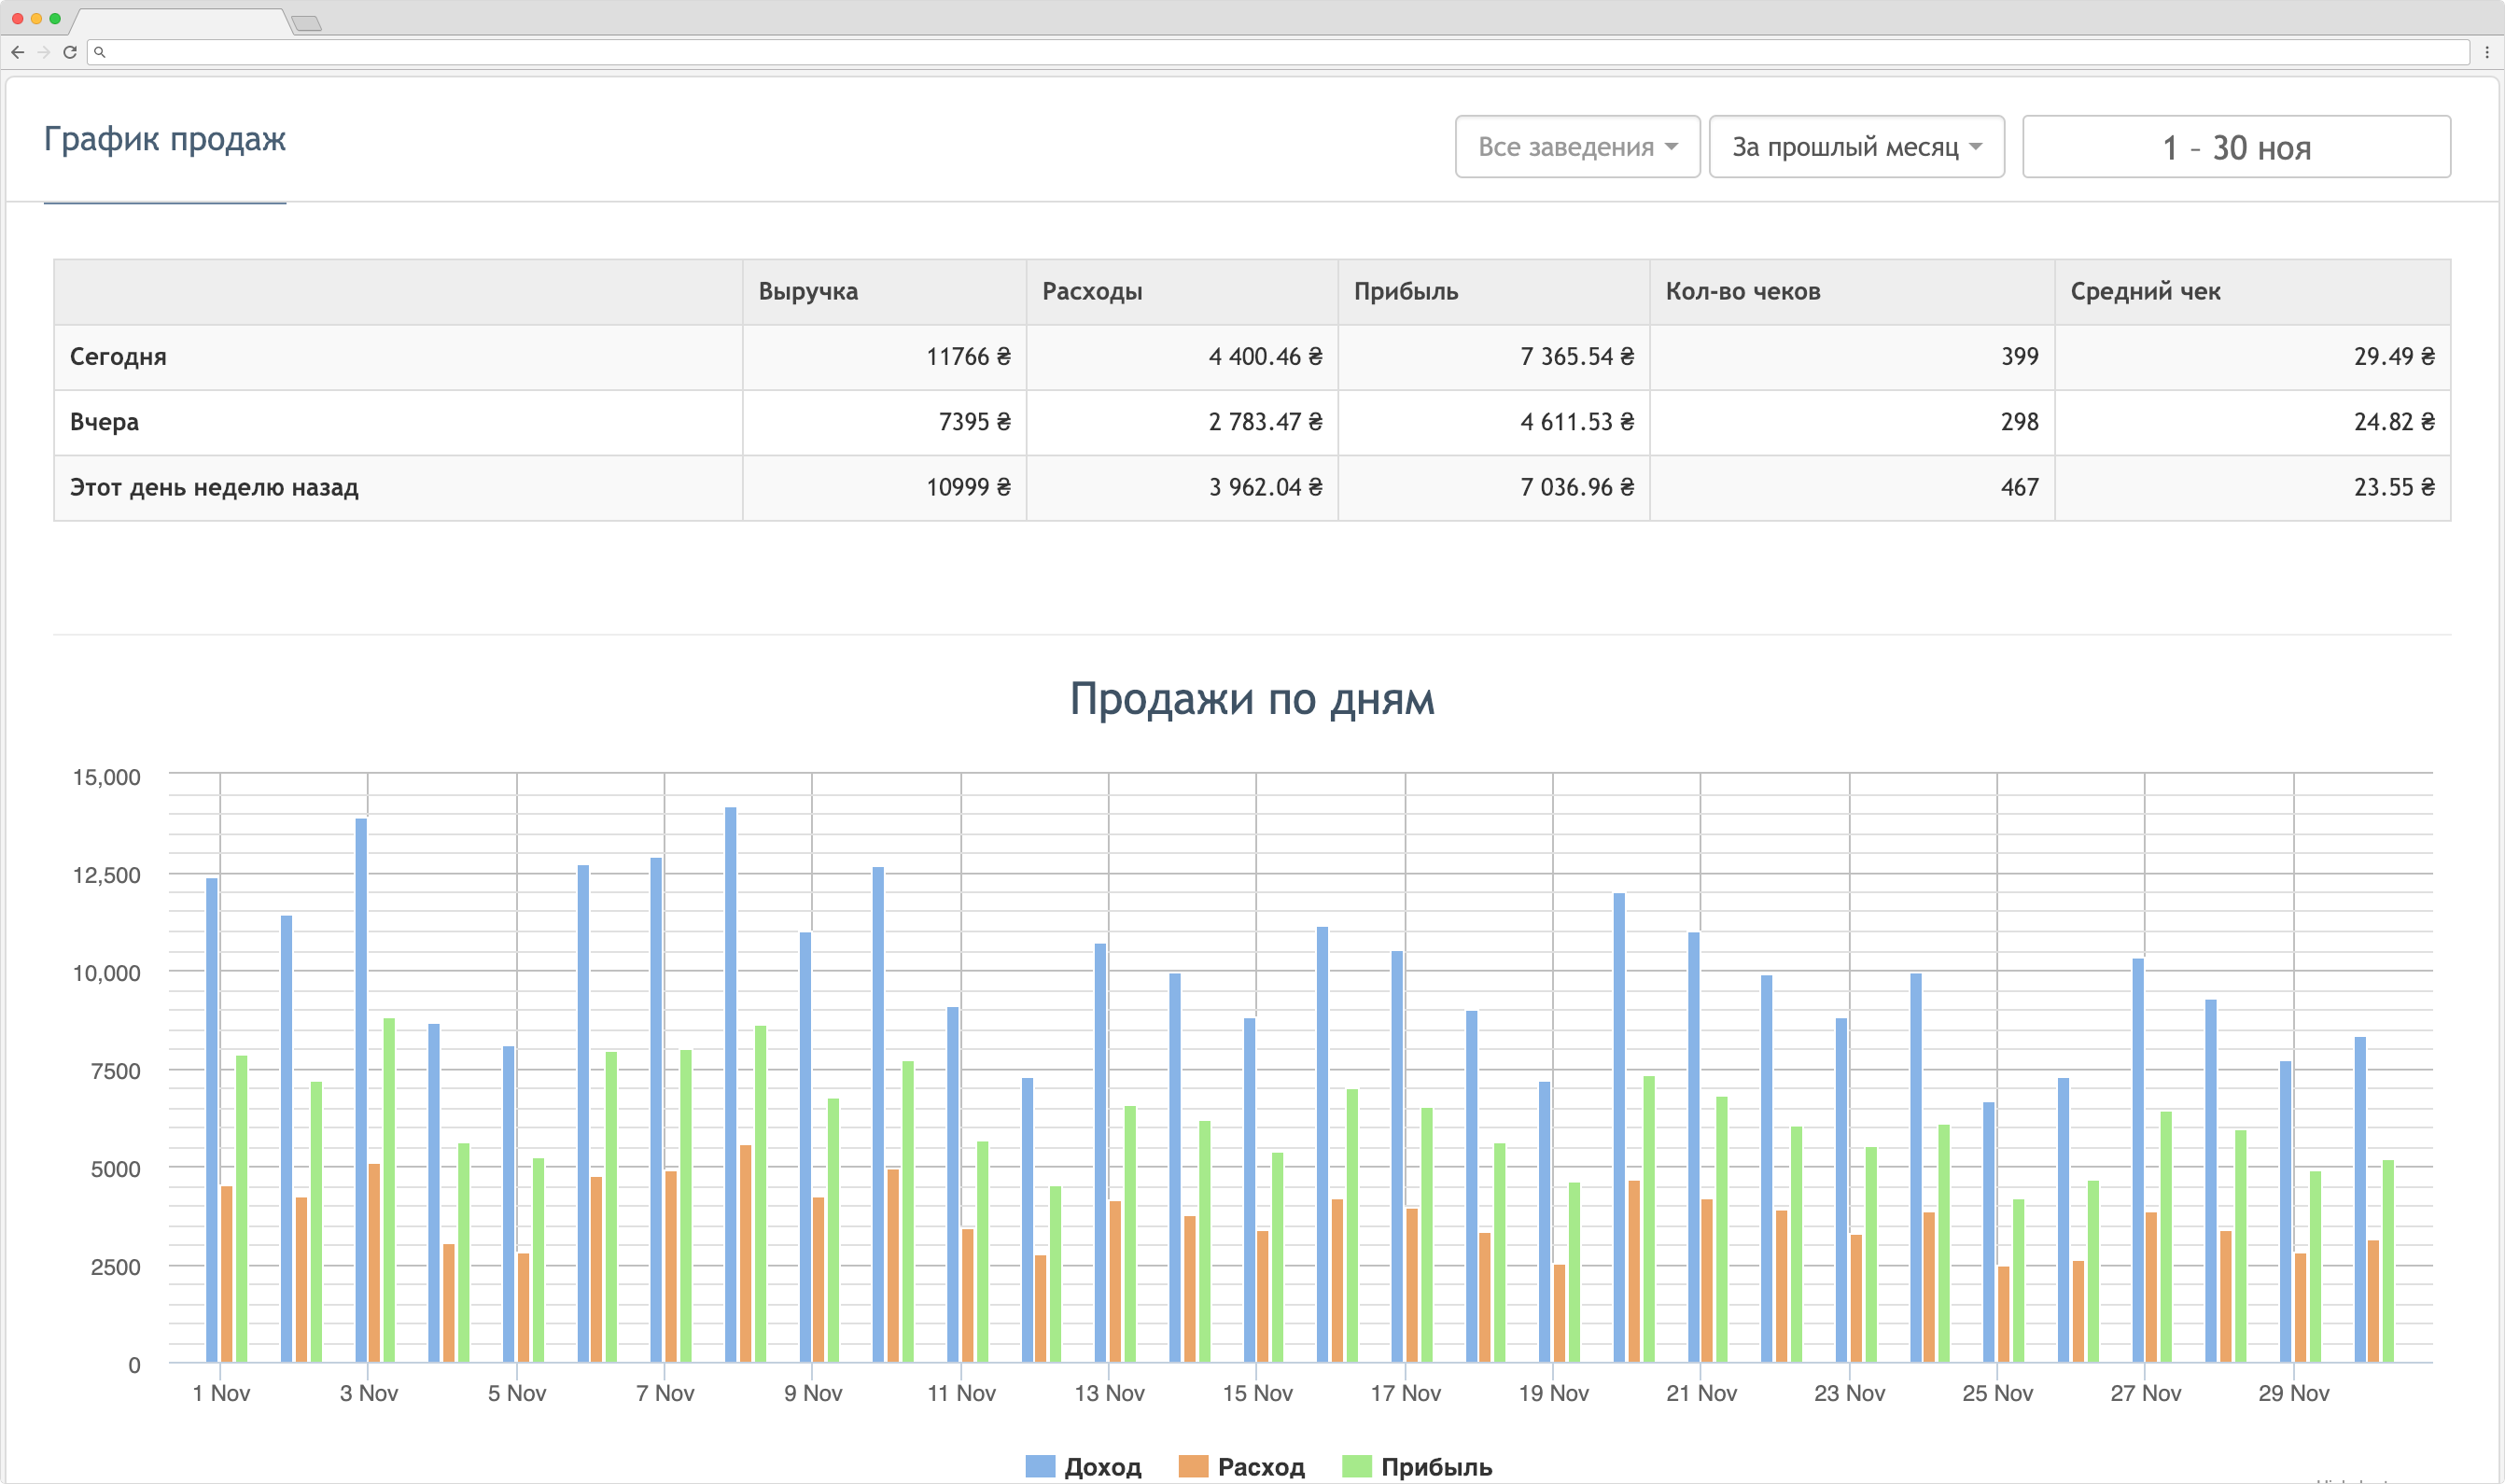Image resolution: width=2505 pixels, height=1484 pixels.
Task: Open the browser three-dot menu
Action: point(2487,52)
